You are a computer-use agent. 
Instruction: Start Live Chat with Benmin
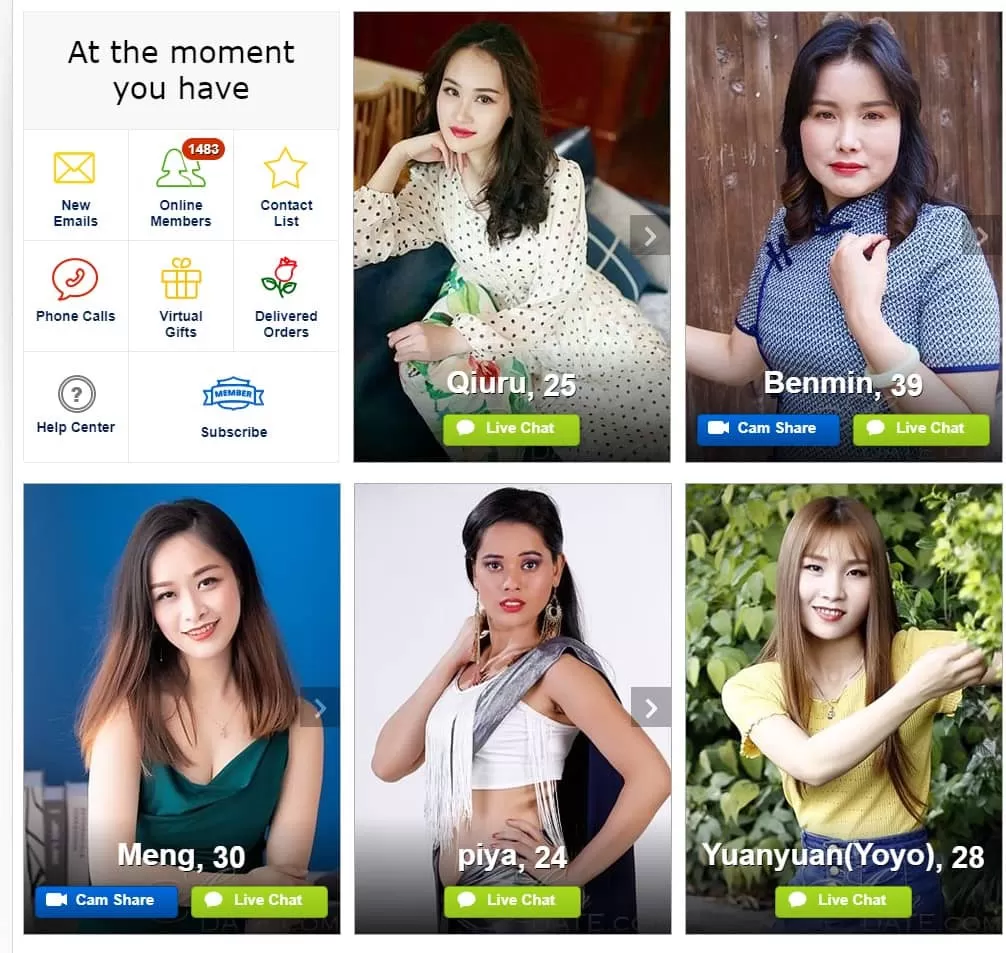coord(921,429)
